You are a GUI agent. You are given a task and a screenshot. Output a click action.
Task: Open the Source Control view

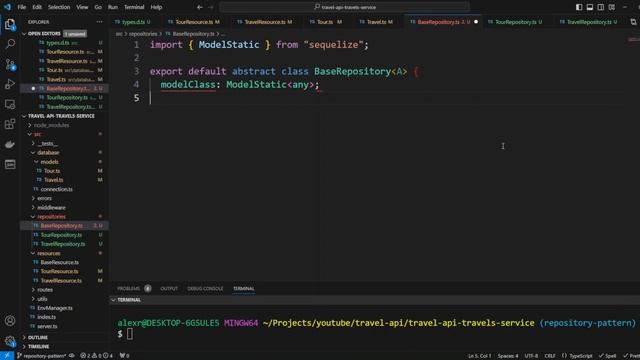click(x=10, y=64)
